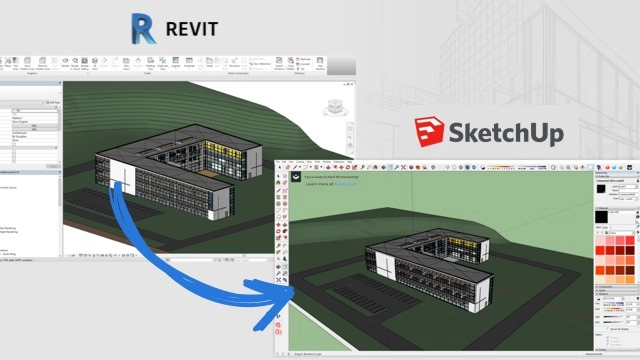640x360 pixels.
Task: Pick Zoom Extents tool in SketchUp top toolbar
Action: (x=404, y=167)
